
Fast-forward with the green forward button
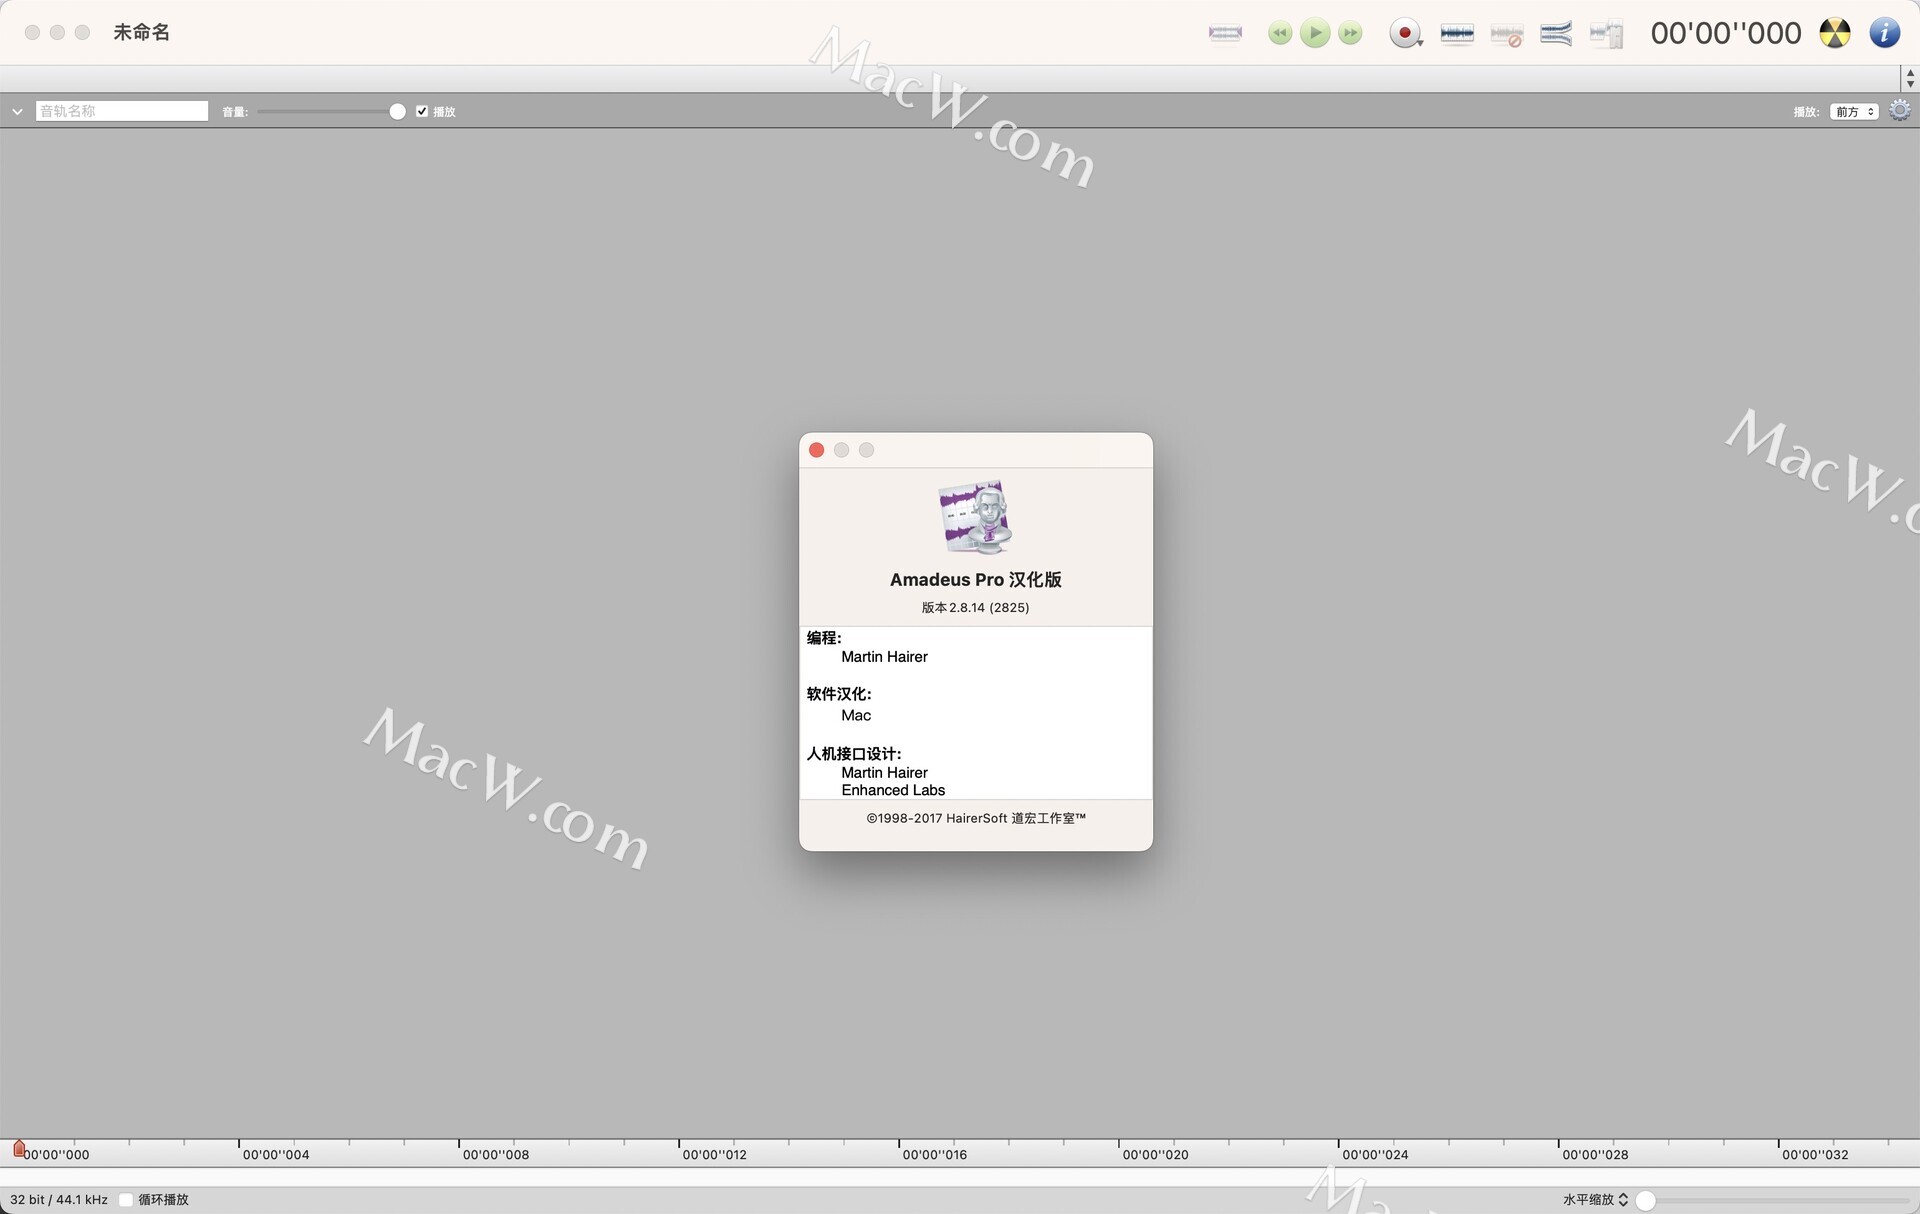coord(1350,33)
